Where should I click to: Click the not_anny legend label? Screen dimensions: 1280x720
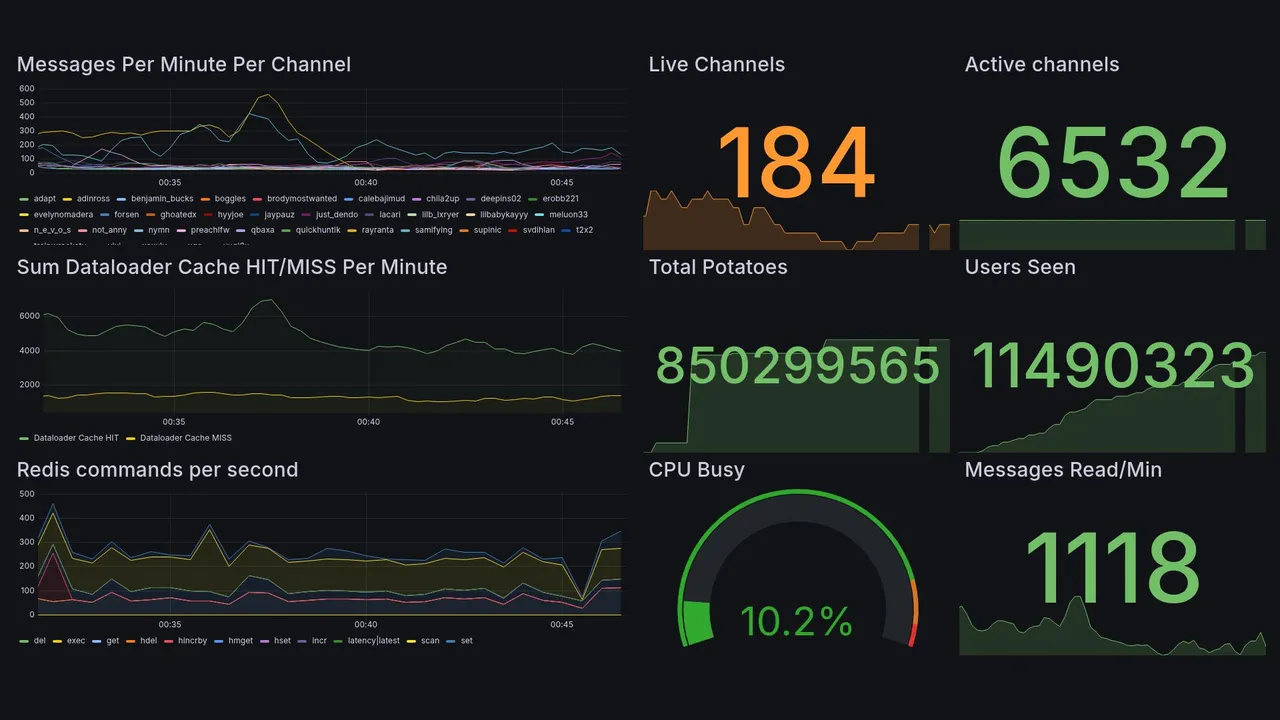[x=109, y=230]
